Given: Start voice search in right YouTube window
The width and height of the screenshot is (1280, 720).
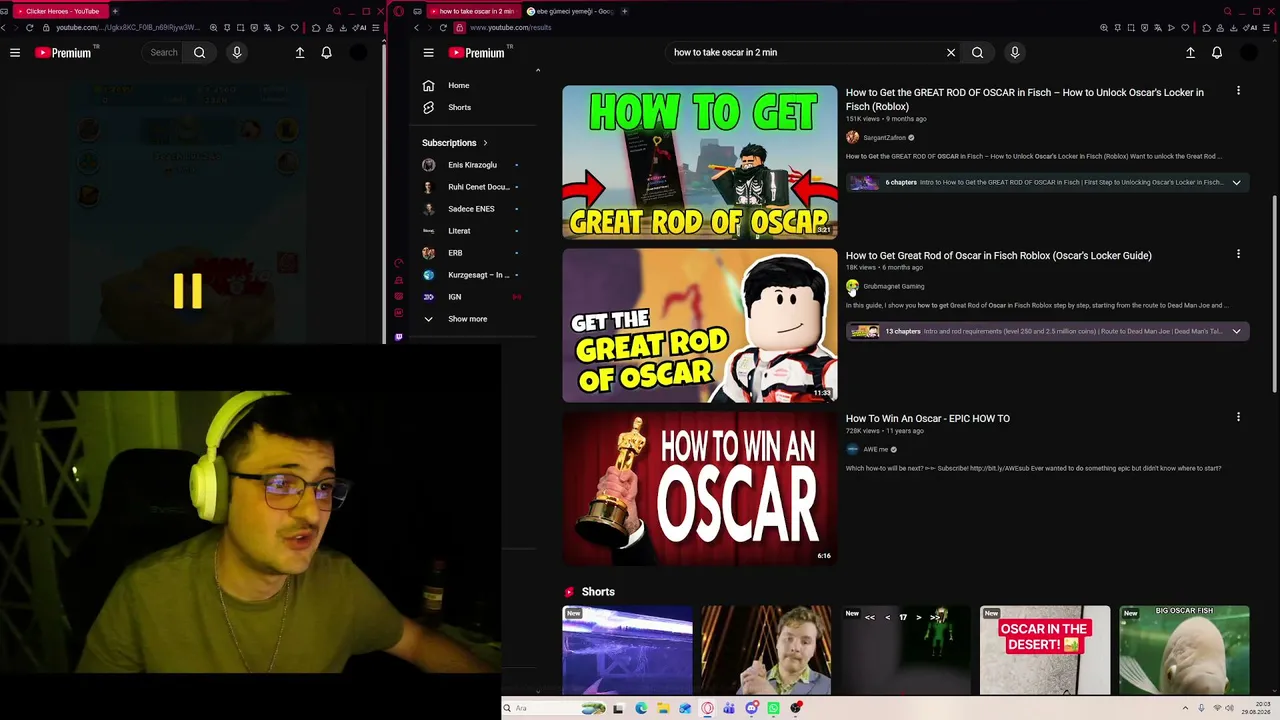Looking at the screenshot, I should point(1015,52).
